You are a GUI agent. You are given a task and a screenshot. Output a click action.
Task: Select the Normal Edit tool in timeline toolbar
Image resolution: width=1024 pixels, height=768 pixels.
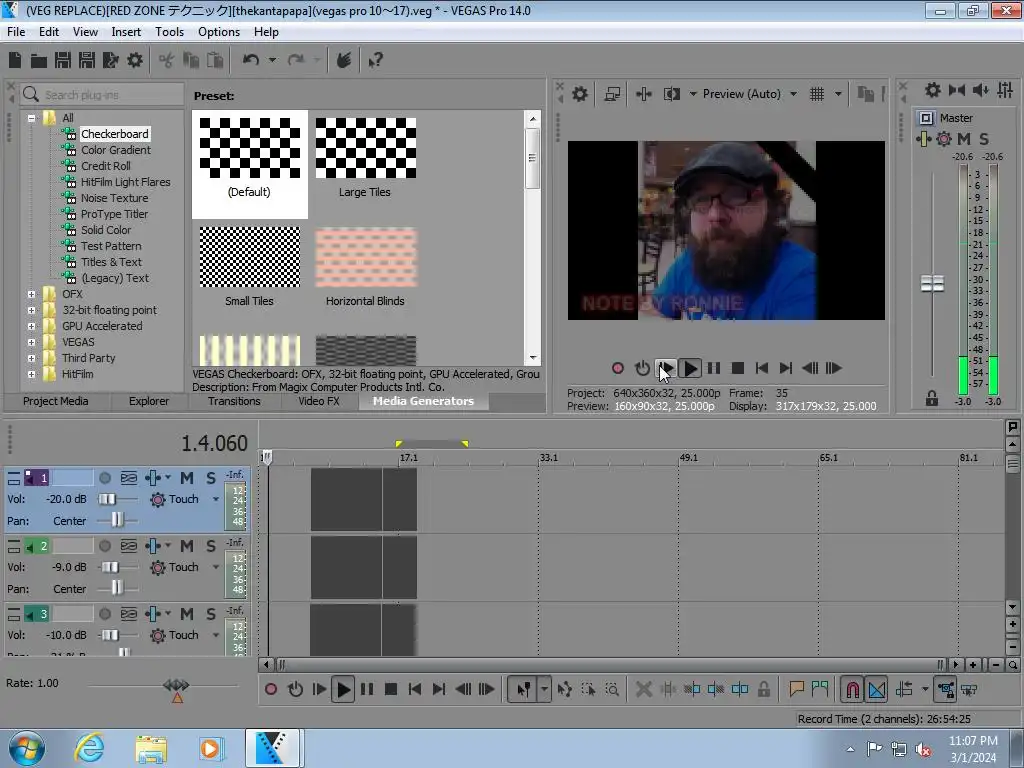pyautogui.click(x=524, y=689)
